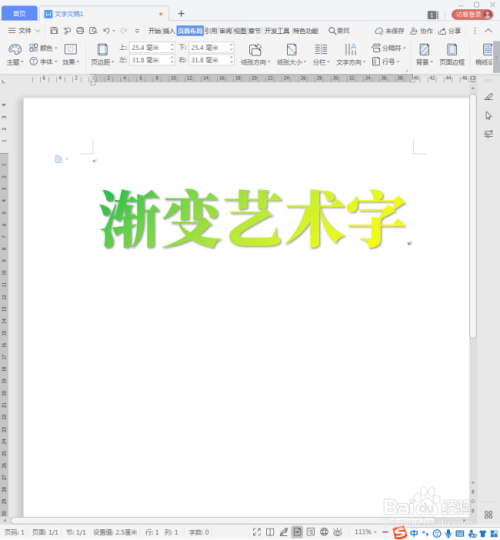This screenshot has width=500, height=540.
Task: Click the 协作 button
Action: pyautogui.click(x=421, y=31)
